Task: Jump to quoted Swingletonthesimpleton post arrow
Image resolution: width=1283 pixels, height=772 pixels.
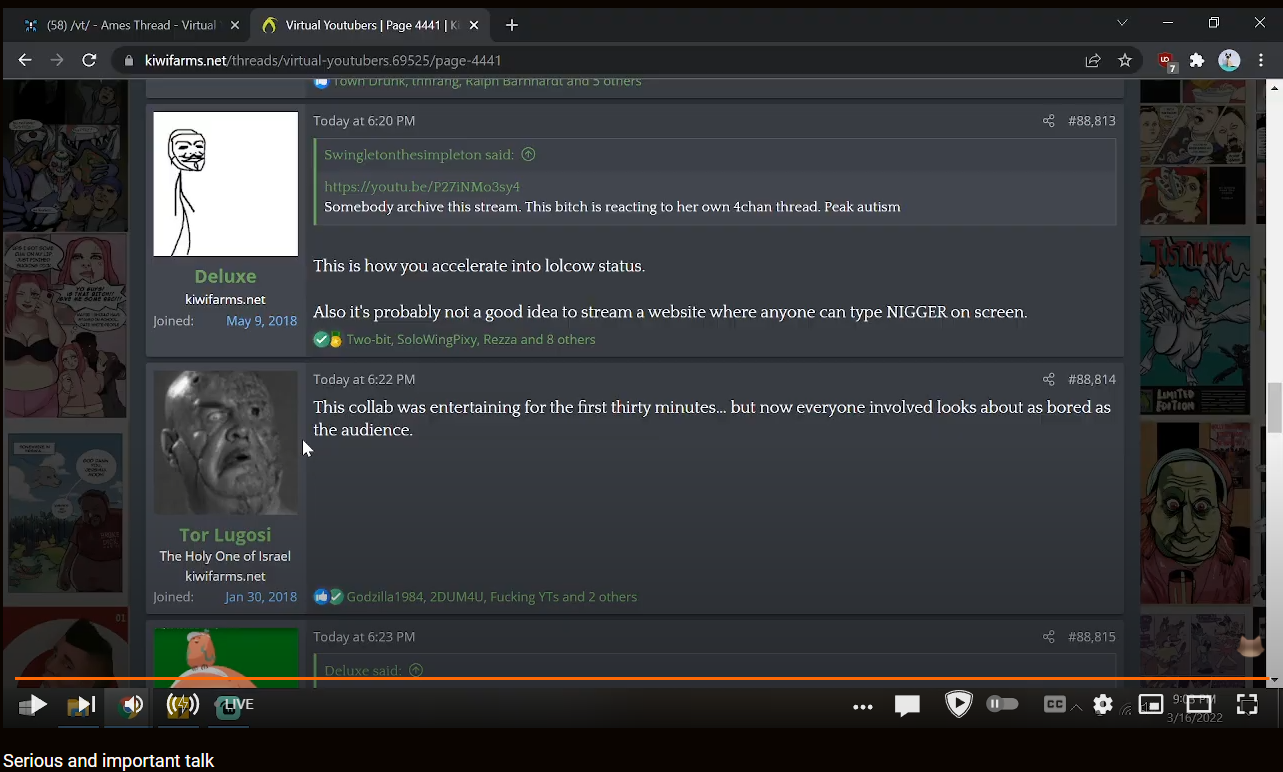Action: pyautogui.click(x=528, y=155)
